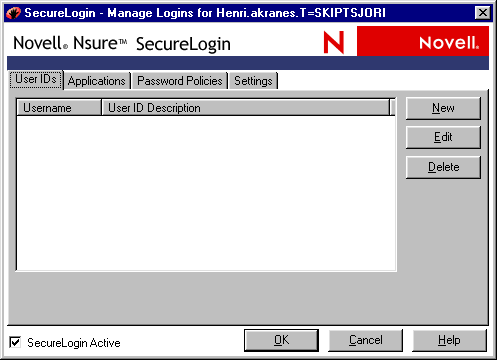497x360 pixels.
Task: Click the red Novell N logo
Action: click(333, 42)
